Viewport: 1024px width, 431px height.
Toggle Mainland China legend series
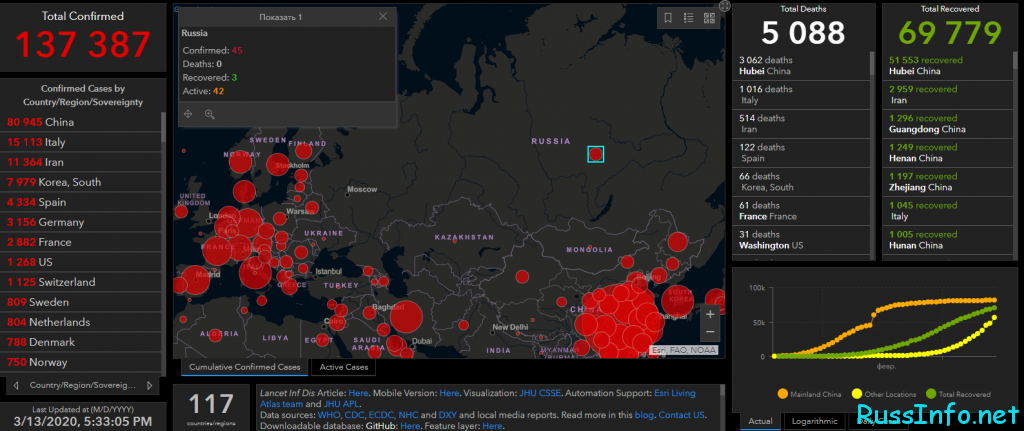click(x=810, y=394)
